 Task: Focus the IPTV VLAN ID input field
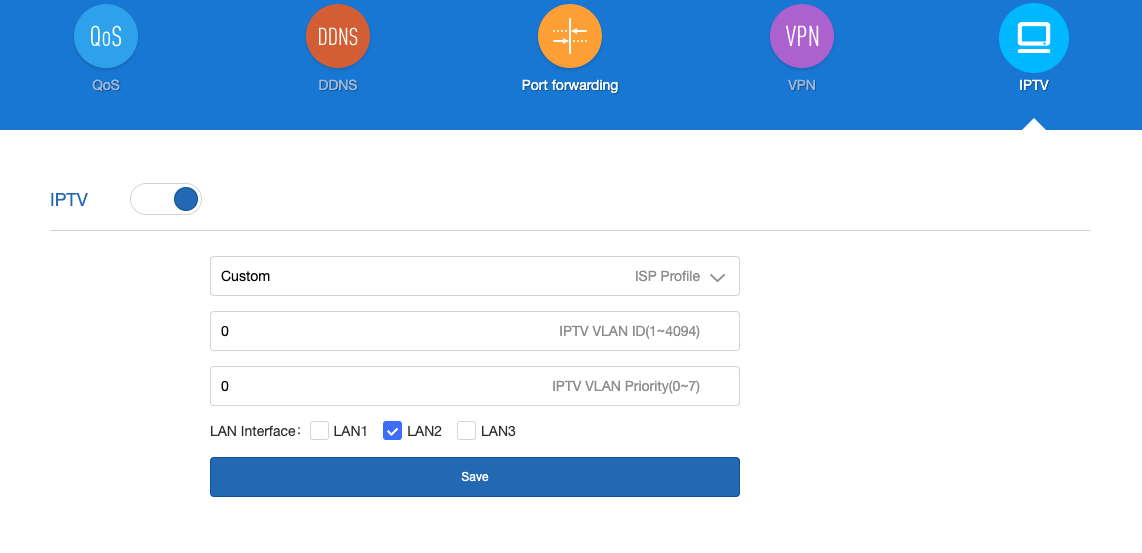click(x=475, y=331)
